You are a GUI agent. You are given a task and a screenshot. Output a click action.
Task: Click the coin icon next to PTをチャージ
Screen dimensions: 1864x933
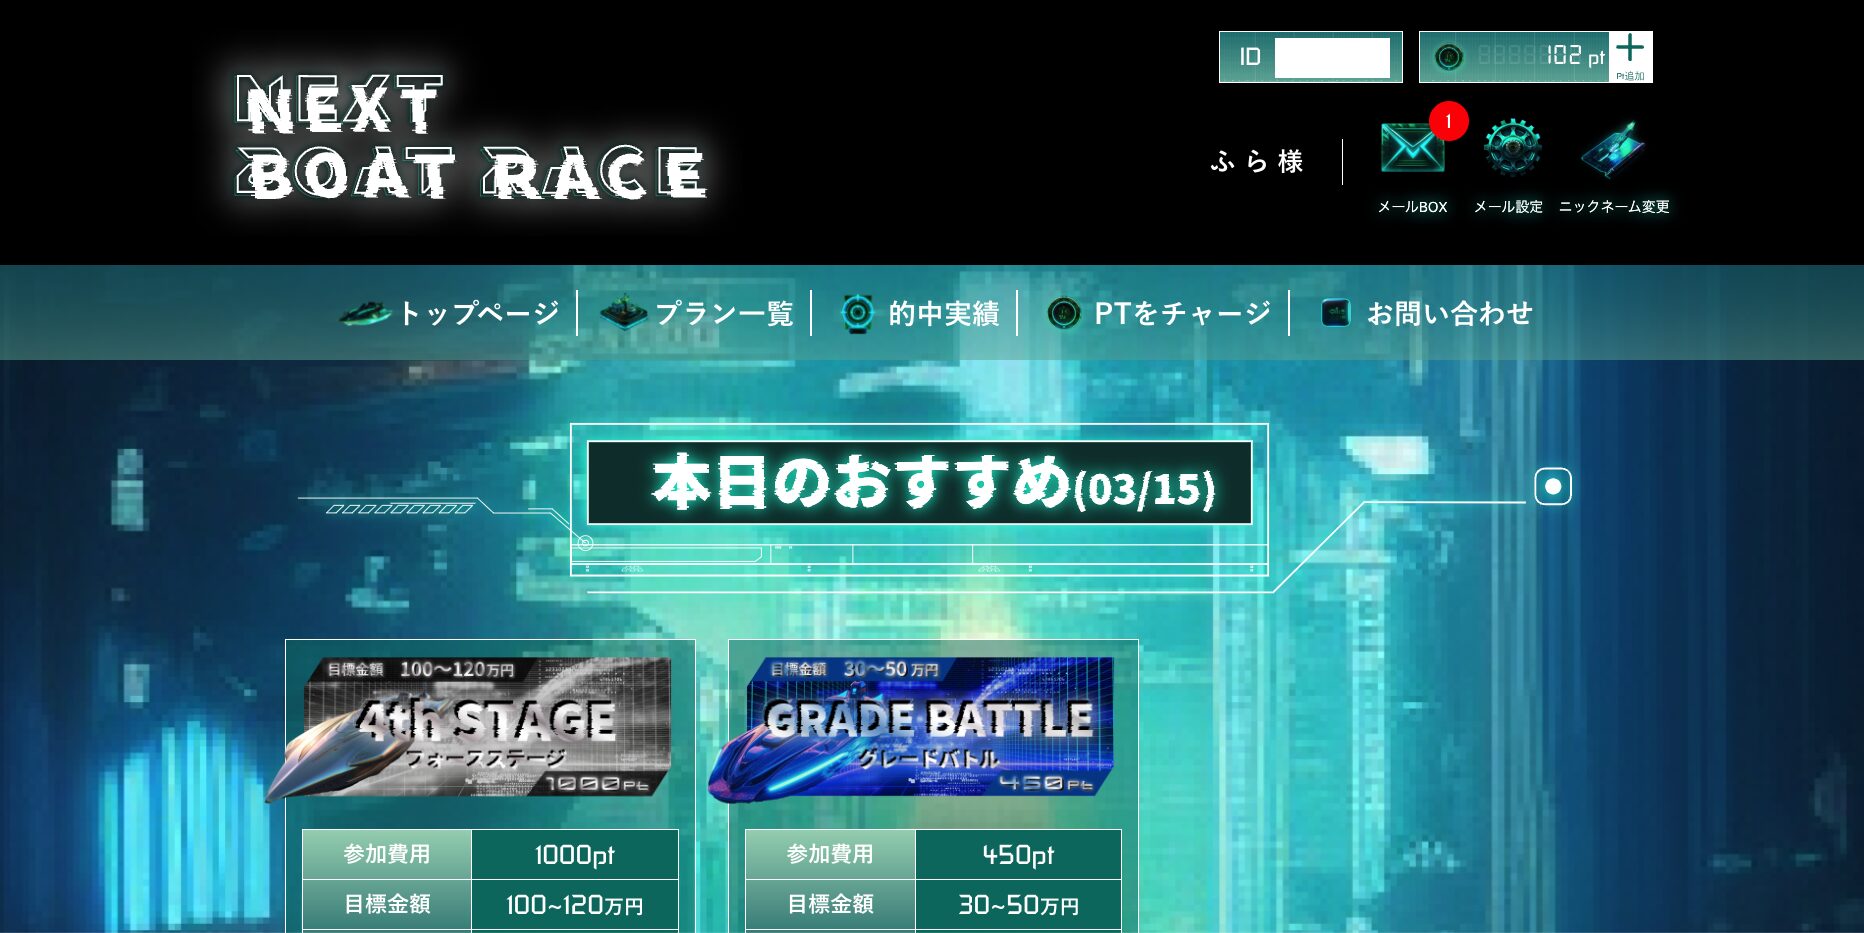[x=1065, y=312]
